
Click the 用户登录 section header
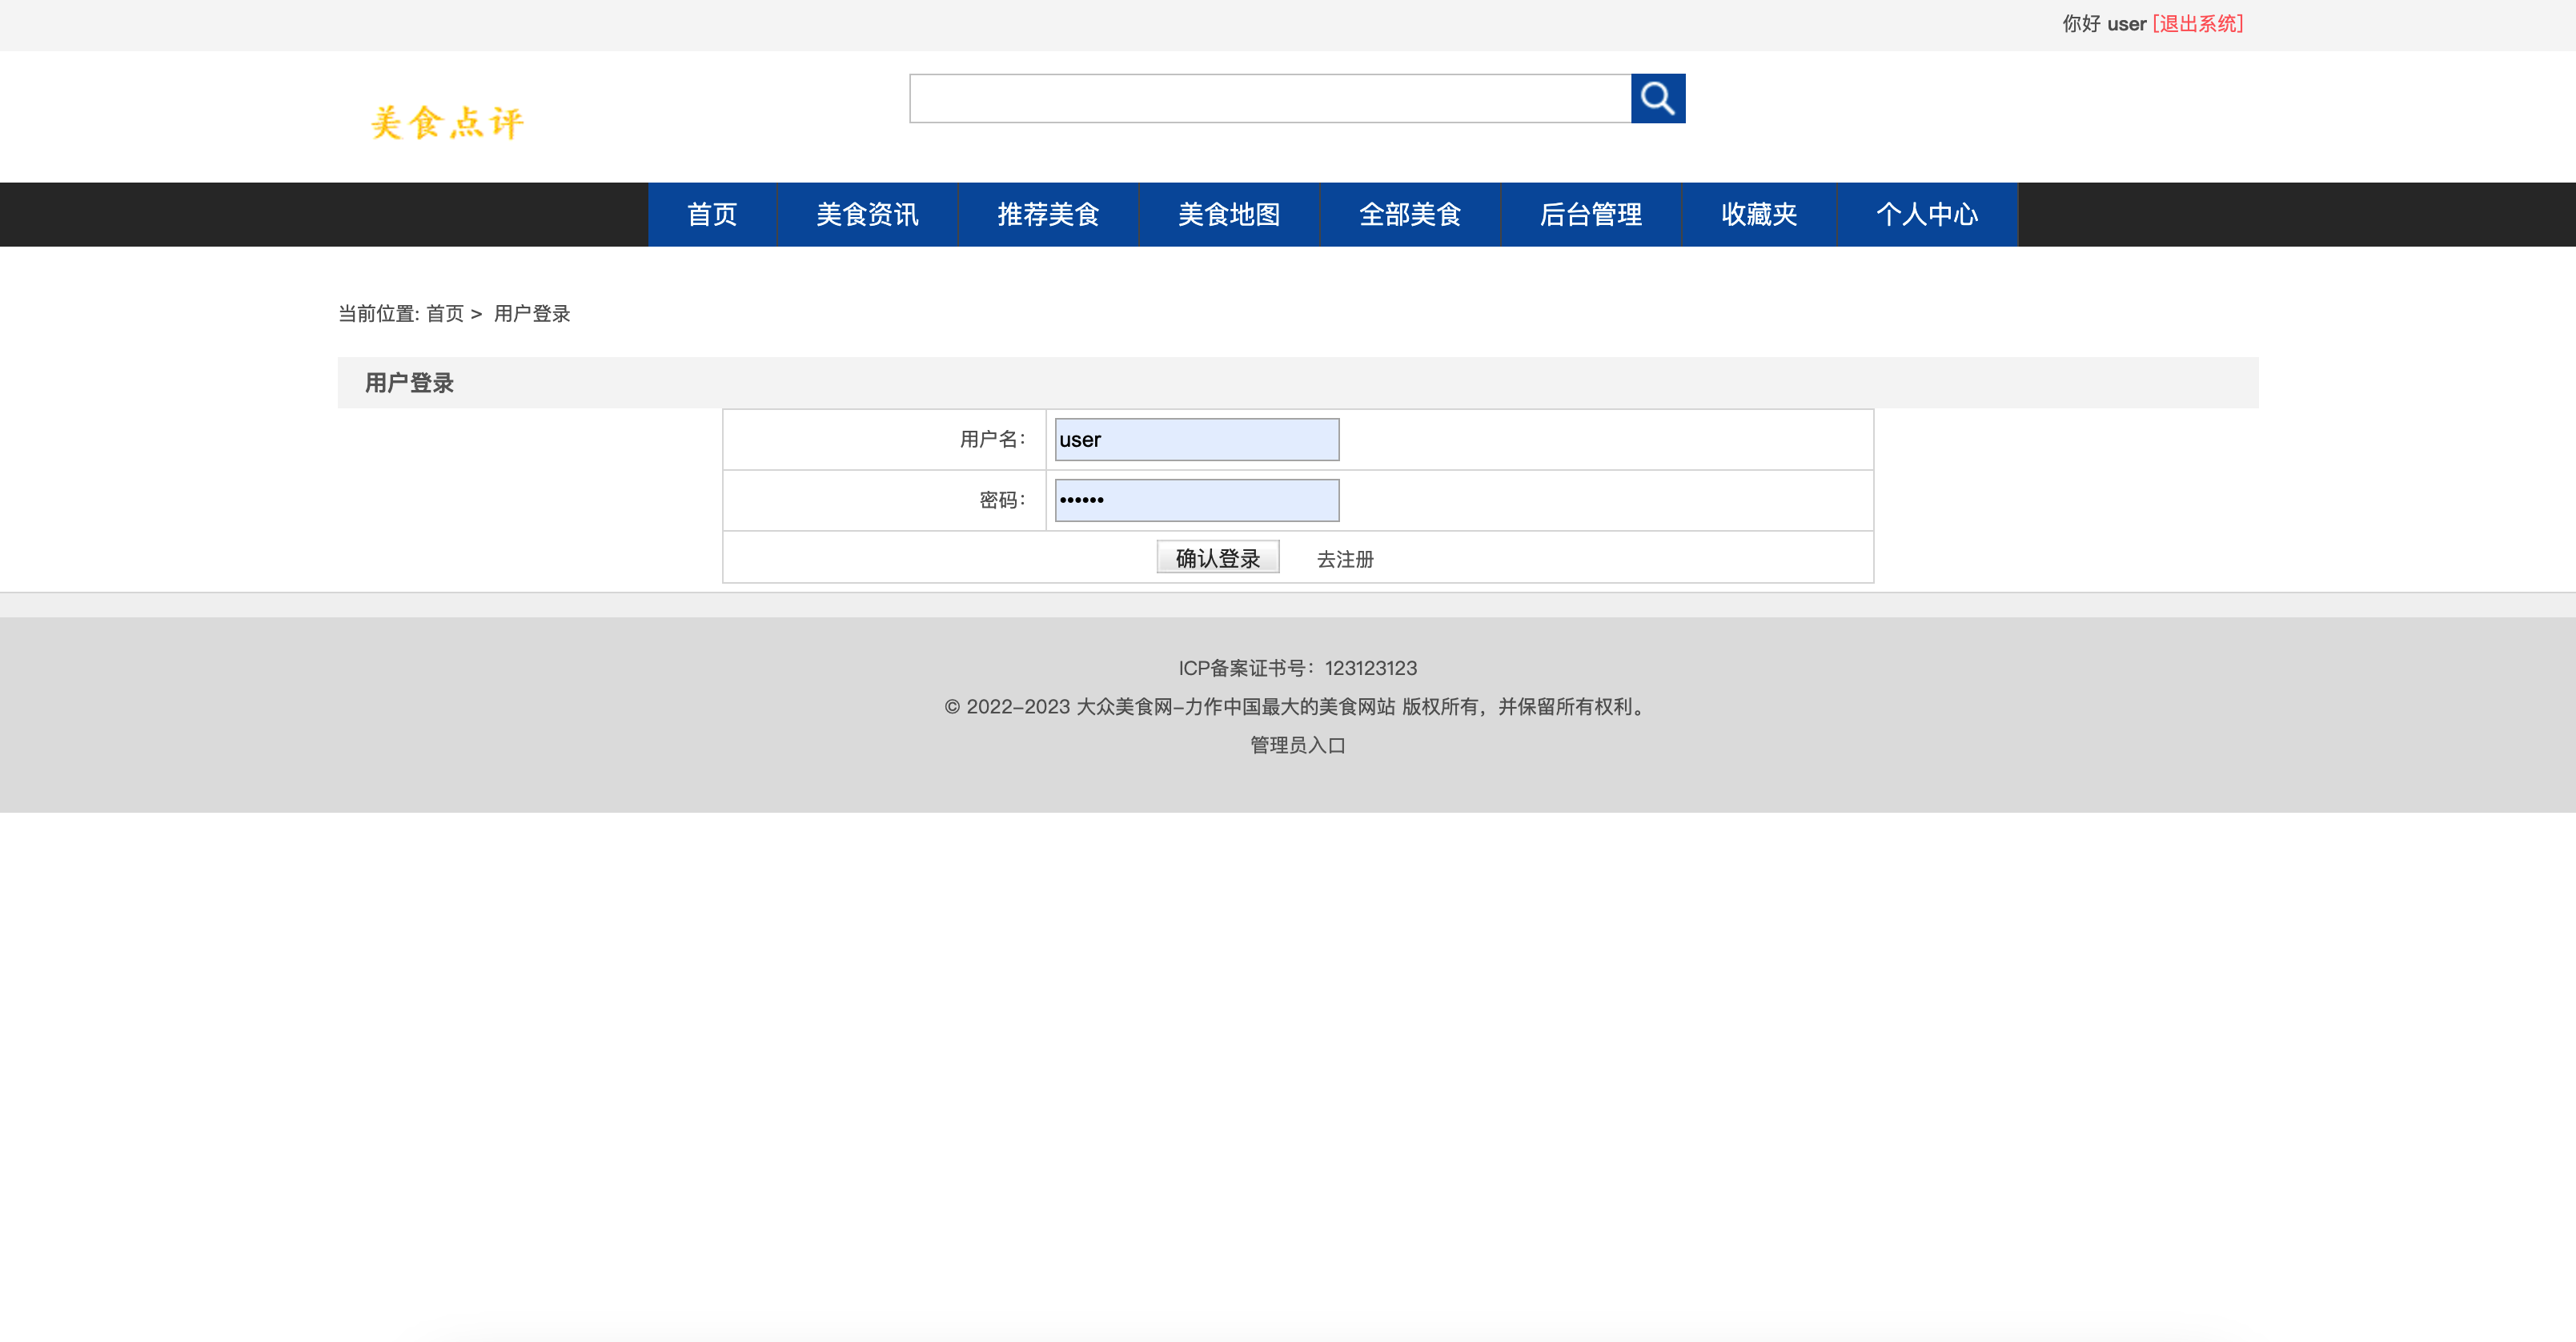pyautogui.click(x=408, y=382)
